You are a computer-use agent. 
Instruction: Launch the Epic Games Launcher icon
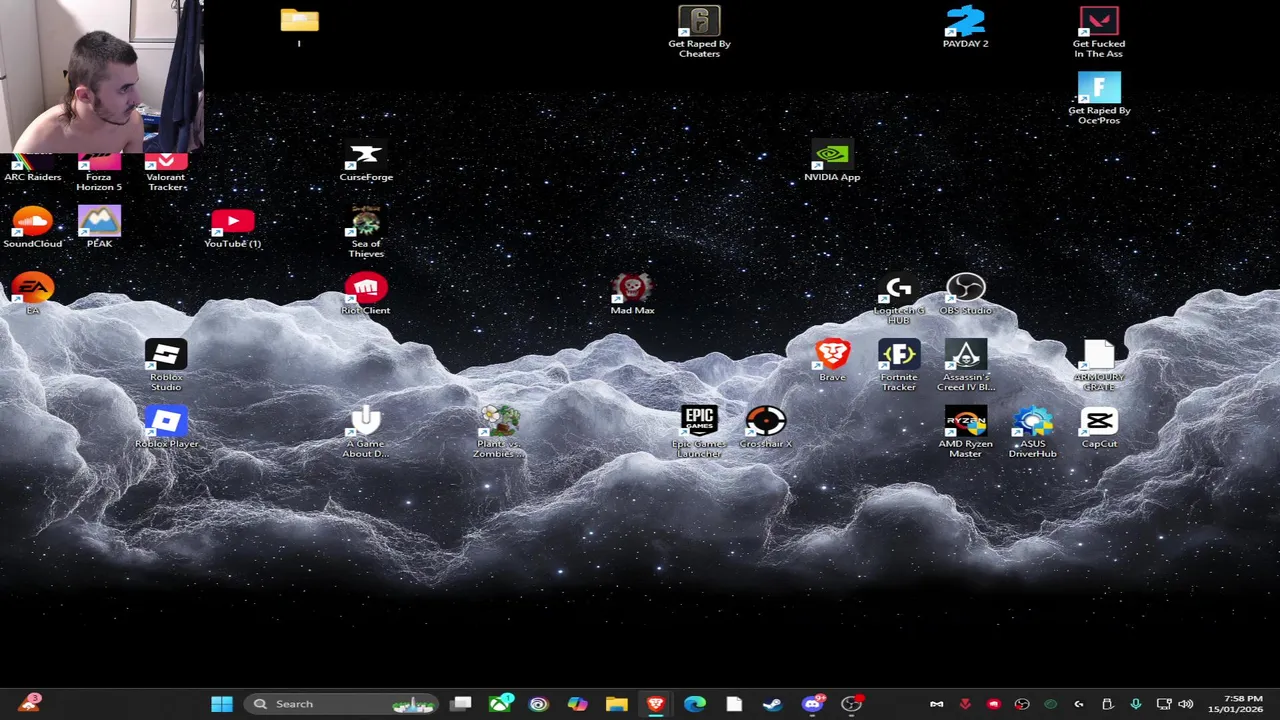pos(699,432)
